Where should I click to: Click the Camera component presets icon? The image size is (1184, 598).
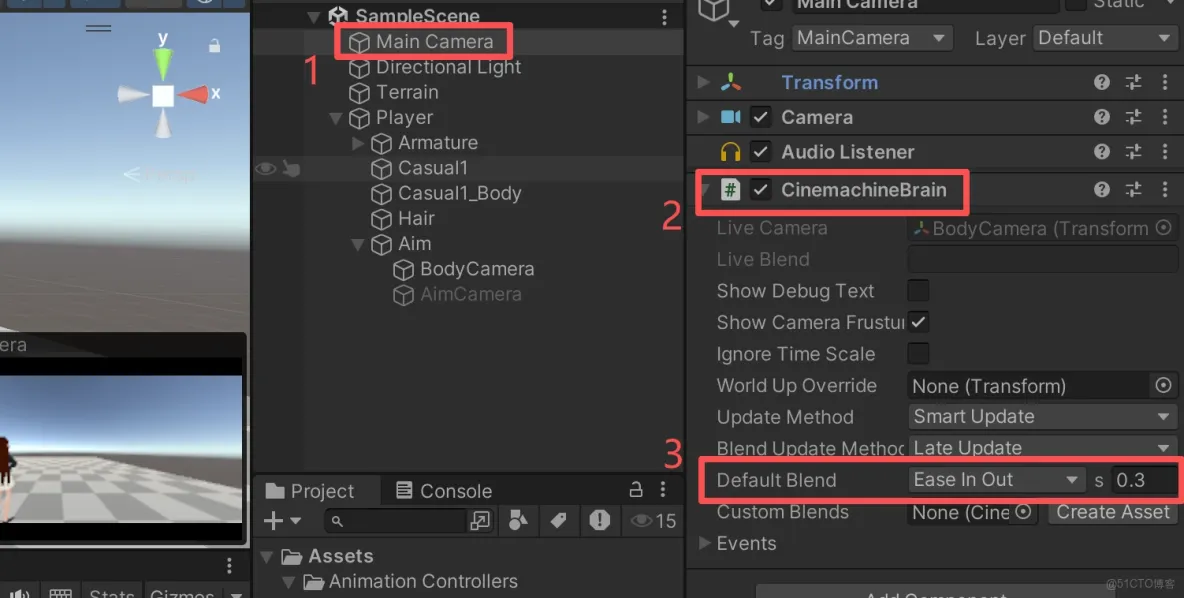pos(1133,117)
